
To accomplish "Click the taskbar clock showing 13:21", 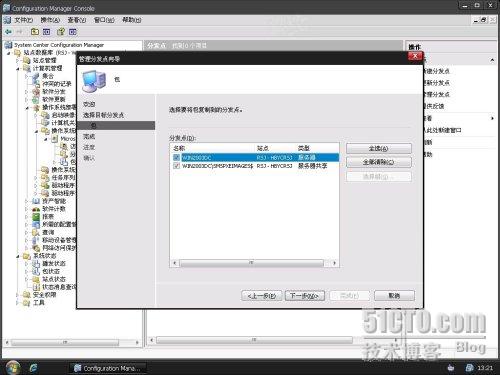I will (485, 368).
